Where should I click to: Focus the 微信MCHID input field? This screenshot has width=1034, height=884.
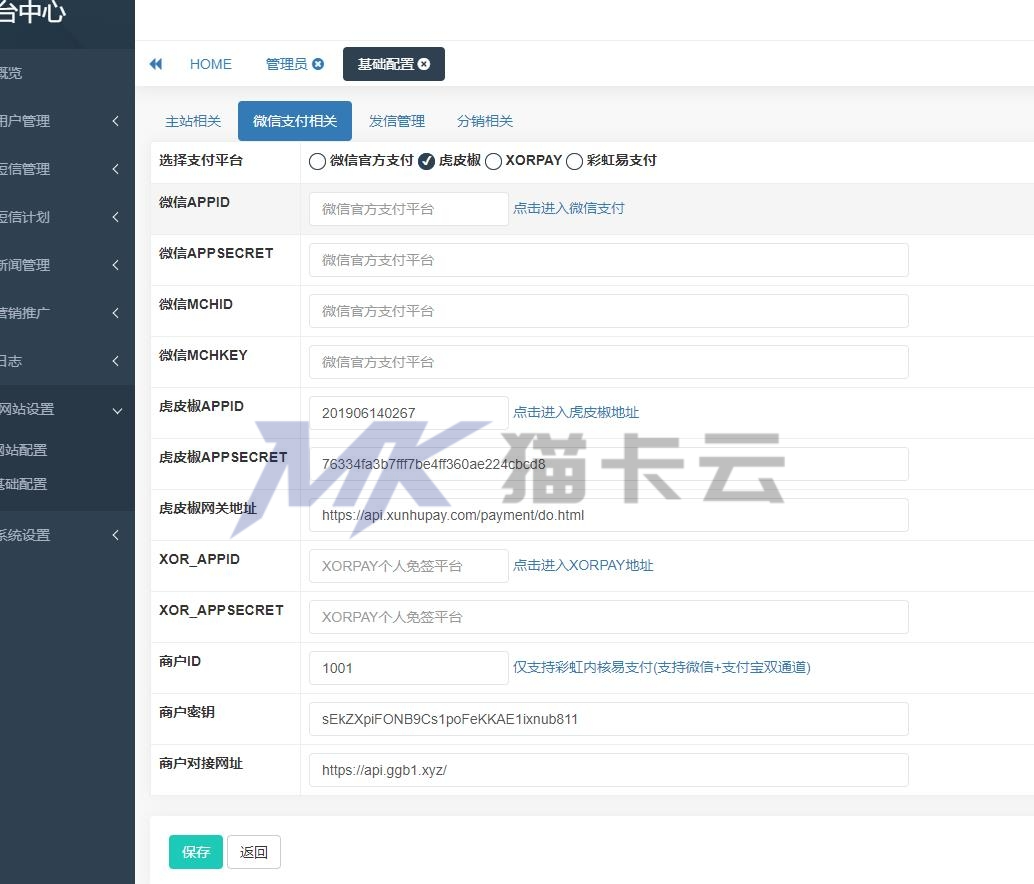click(x=609, y=311)
